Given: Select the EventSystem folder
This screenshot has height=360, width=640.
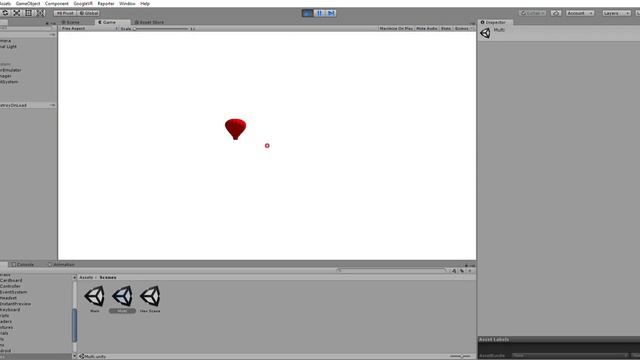Looking at the screenshot, I should coord(13,292).
